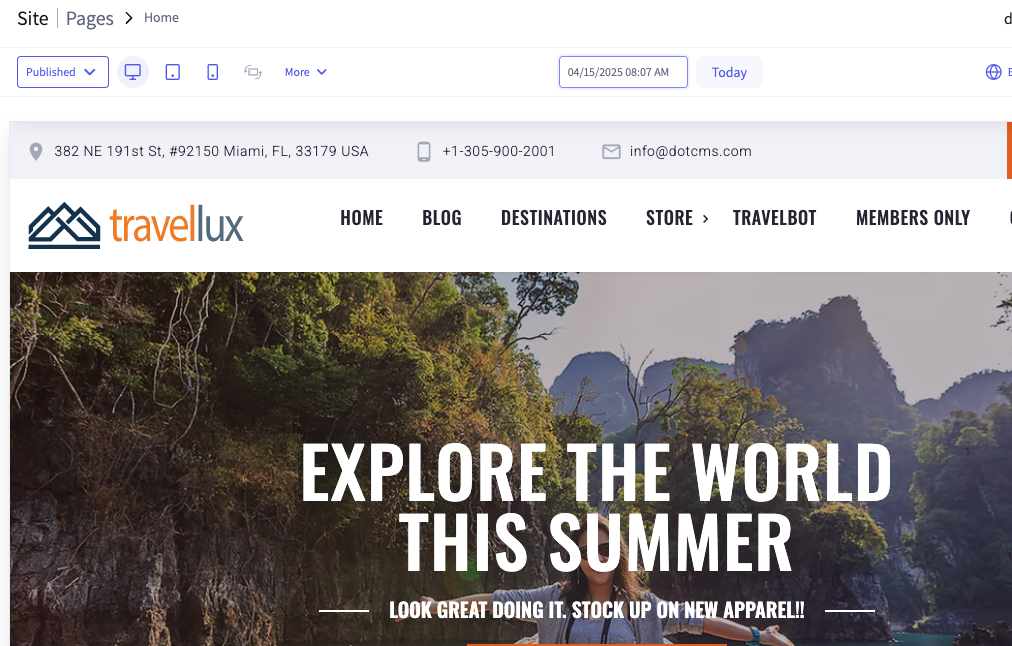
Task: Click the Today button
Action: pos(729,72)
